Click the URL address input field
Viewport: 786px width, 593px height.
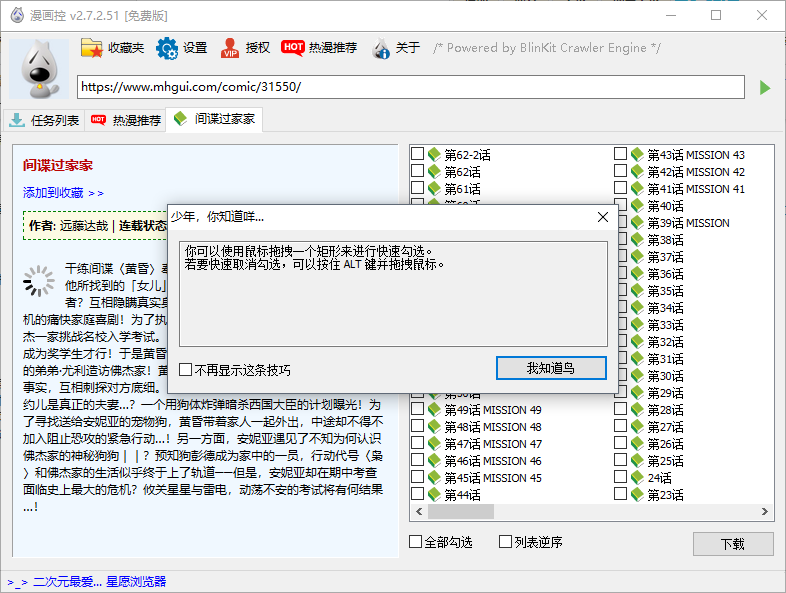tap(411, 87)
